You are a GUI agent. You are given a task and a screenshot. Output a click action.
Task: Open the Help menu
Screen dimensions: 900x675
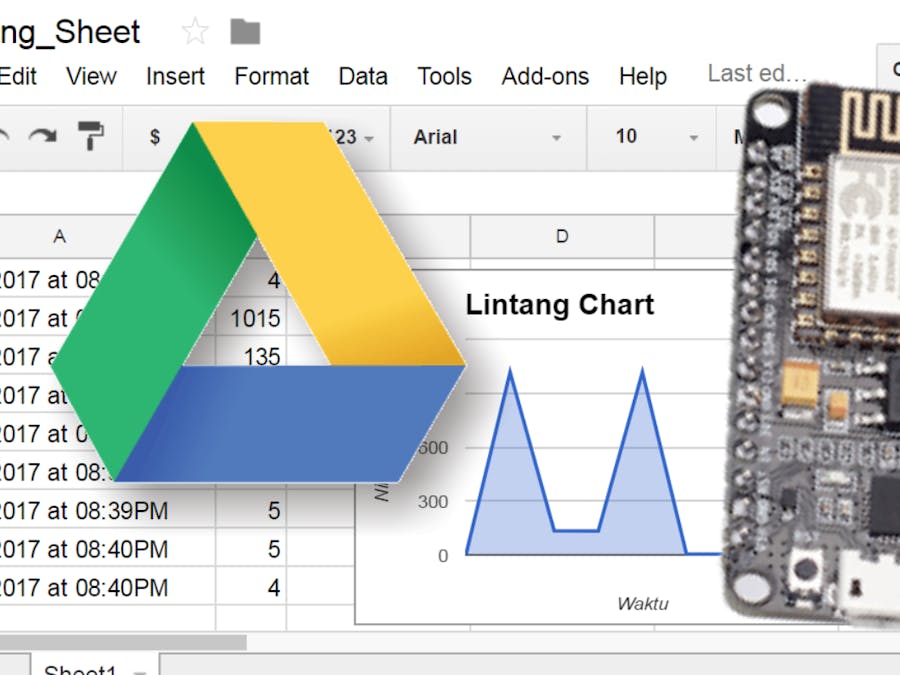pyautogui.click(x=642, y=76)
